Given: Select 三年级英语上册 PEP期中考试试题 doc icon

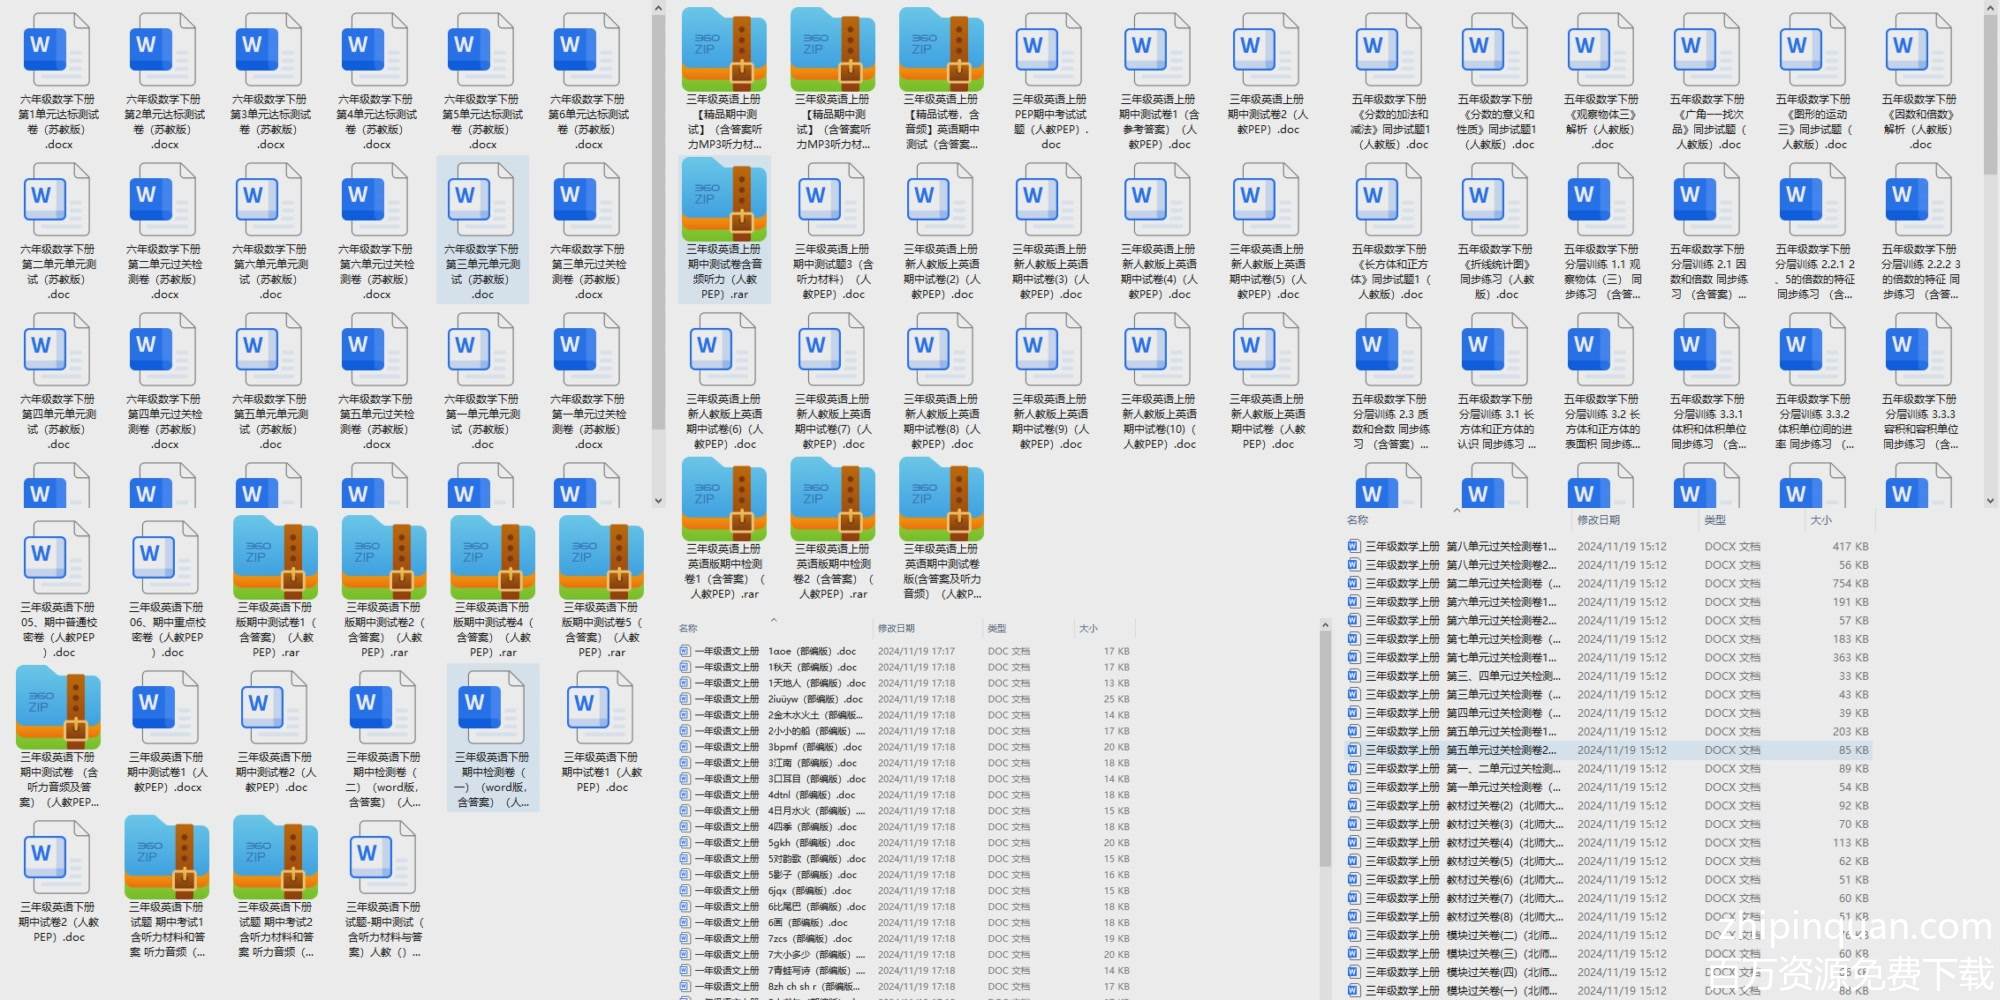Looking at the screenshot, I should [x=1049, y=52].
